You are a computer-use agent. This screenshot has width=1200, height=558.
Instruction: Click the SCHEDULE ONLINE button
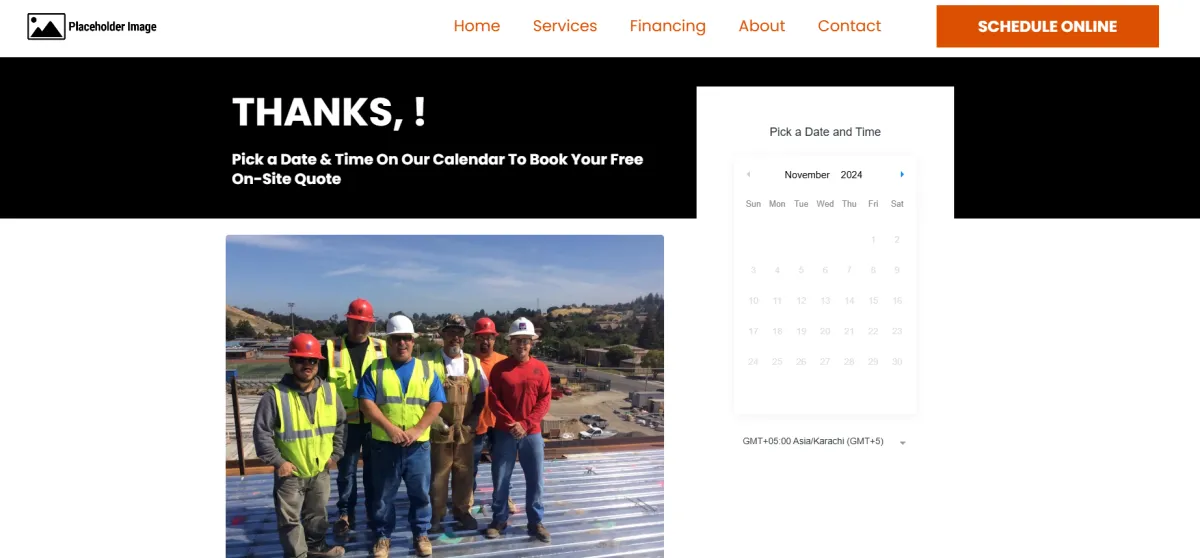coord(1047,26)
